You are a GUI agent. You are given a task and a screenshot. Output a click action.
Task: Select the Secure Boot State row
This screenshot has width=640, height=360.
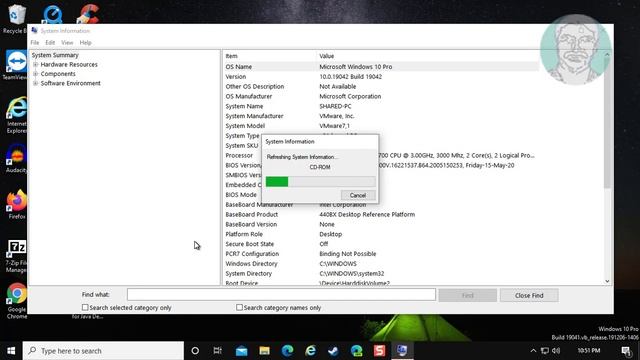tap(382, 244)
